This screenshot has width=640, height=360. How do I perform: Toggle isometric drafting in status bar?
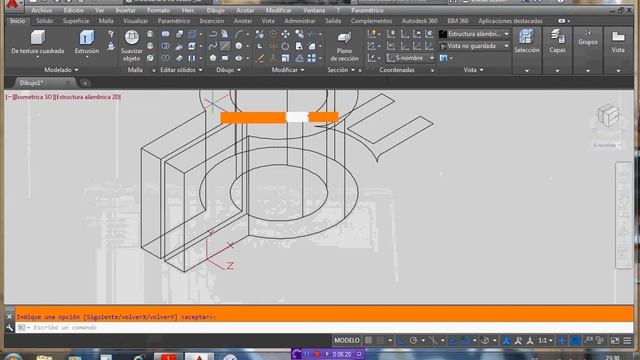(x=433, y=340)
